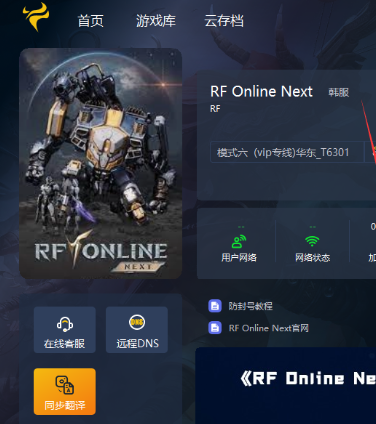Open the 云存档 cloud save tab

tap(224, 21)
